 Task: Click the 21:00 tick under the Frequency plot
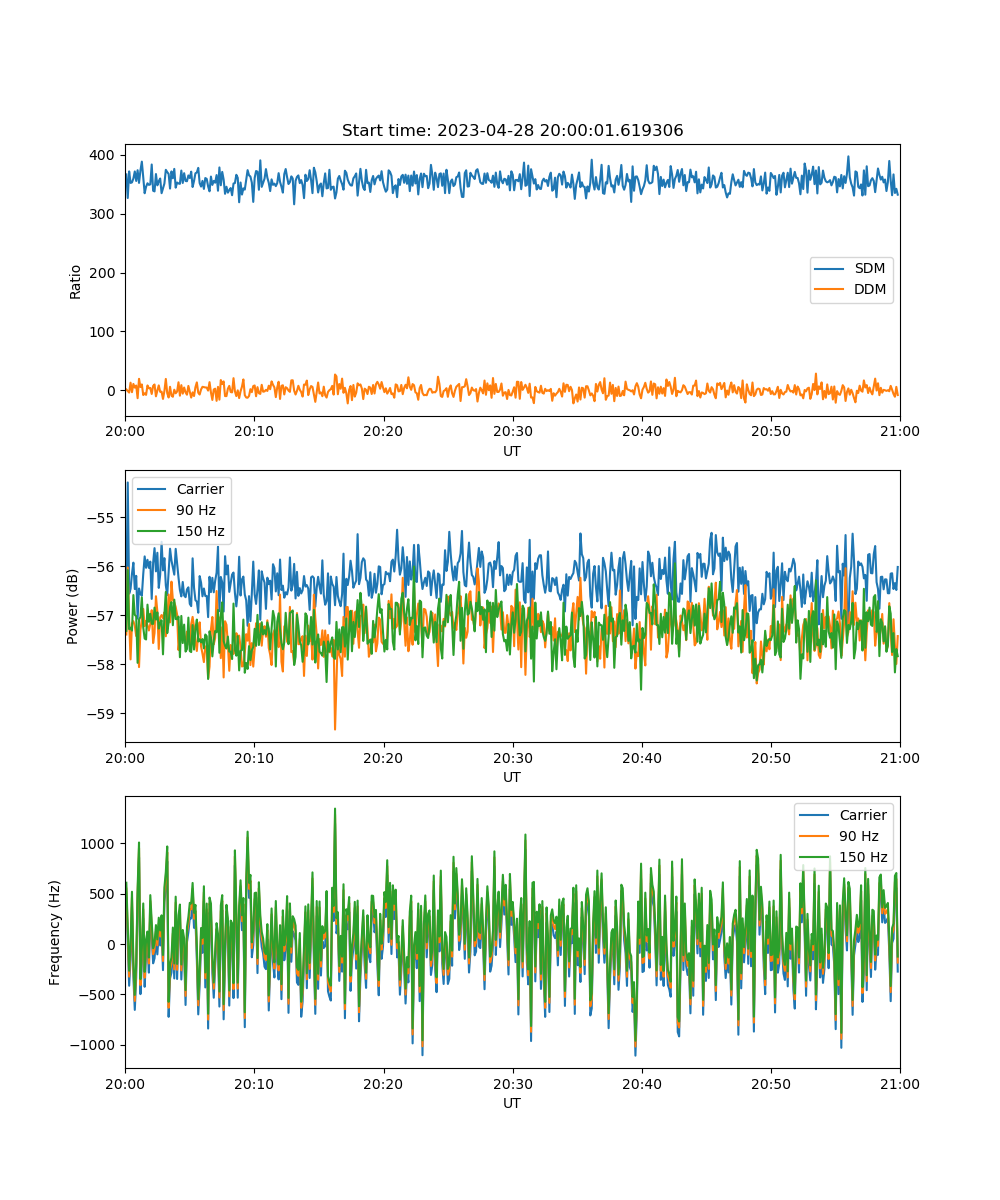tap(900, 1083)
